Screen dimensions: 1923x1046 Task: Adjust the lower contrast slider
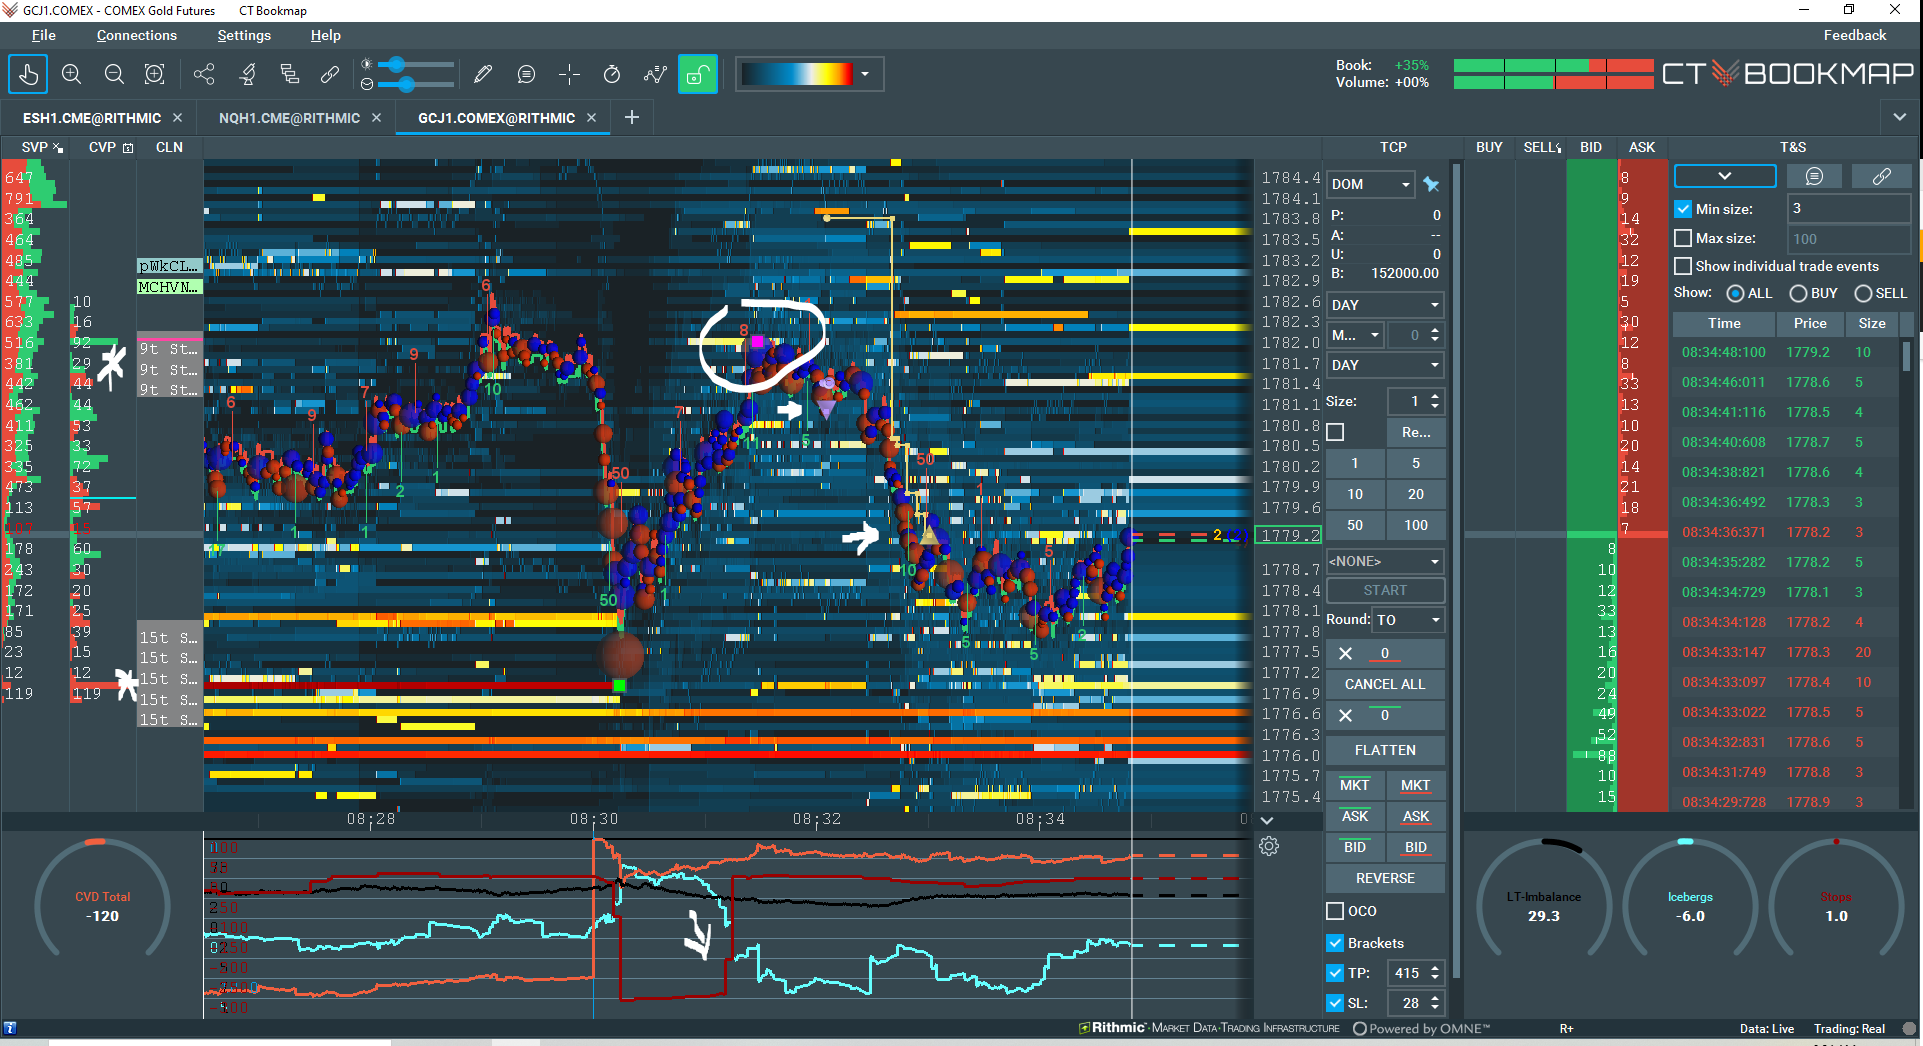click(407, 84)
